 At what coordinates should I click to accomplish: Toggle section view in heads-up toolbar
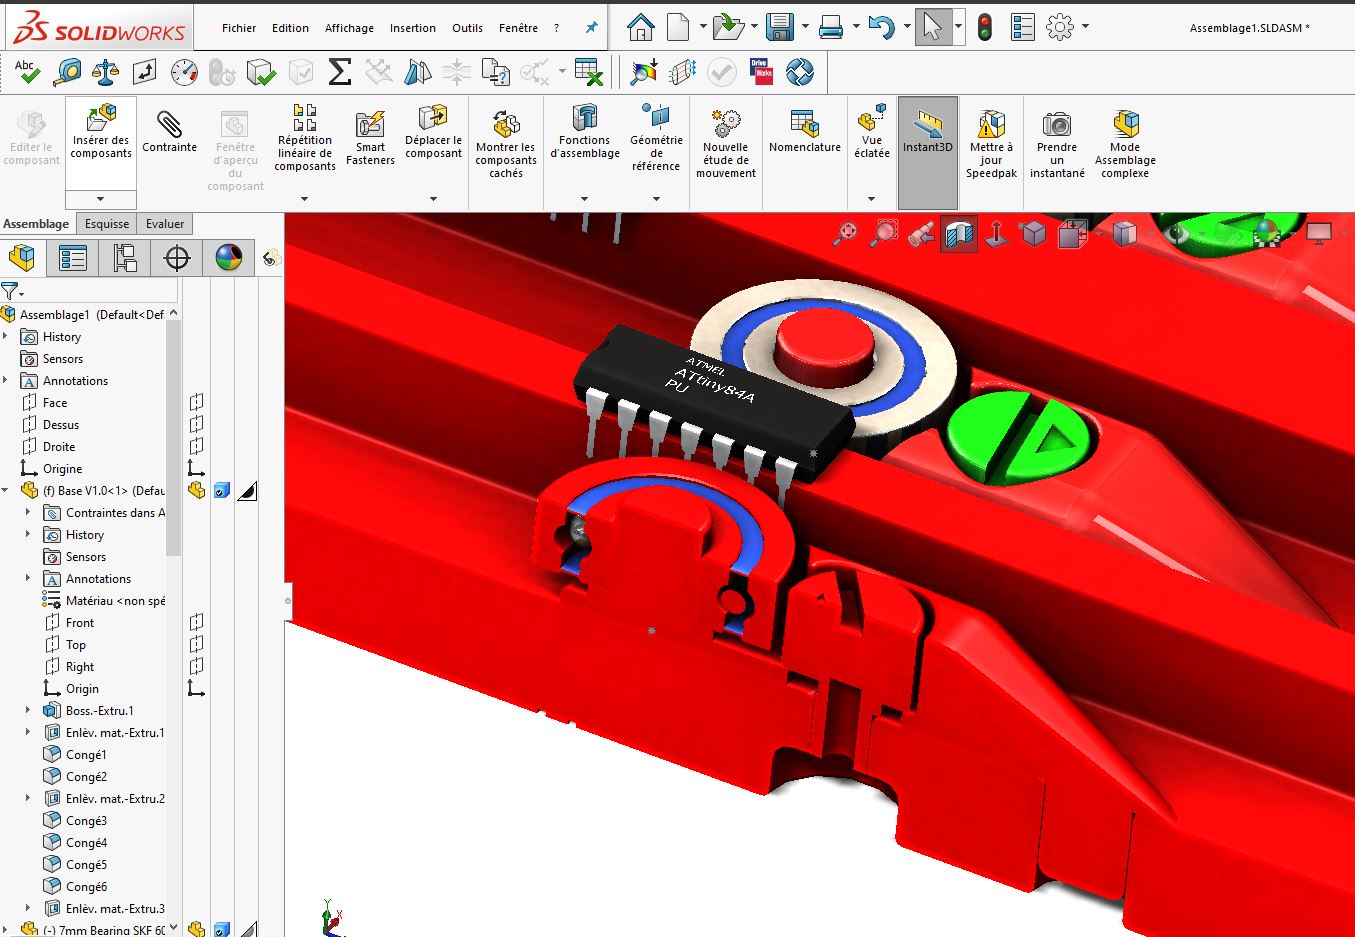958,234
